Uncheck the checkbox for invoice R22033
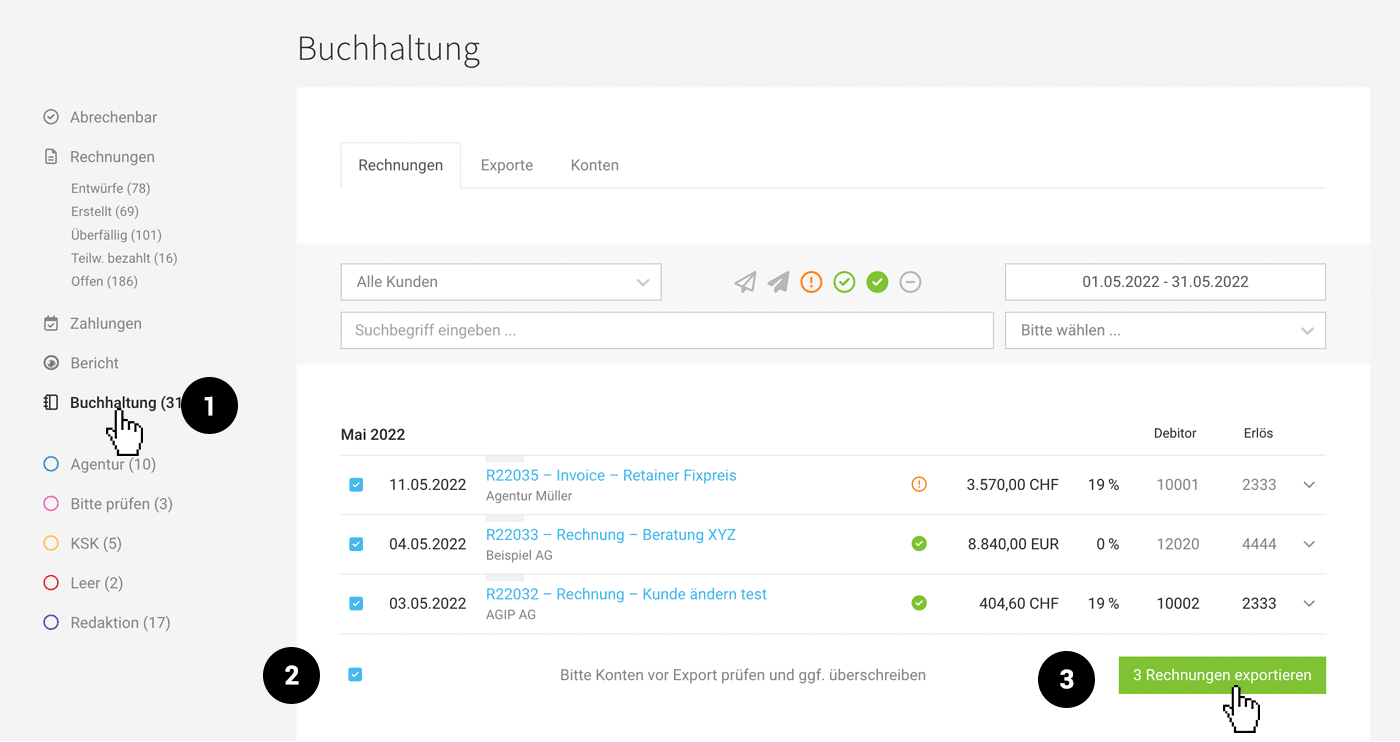 pyautogui.click(x=356, y=544)
